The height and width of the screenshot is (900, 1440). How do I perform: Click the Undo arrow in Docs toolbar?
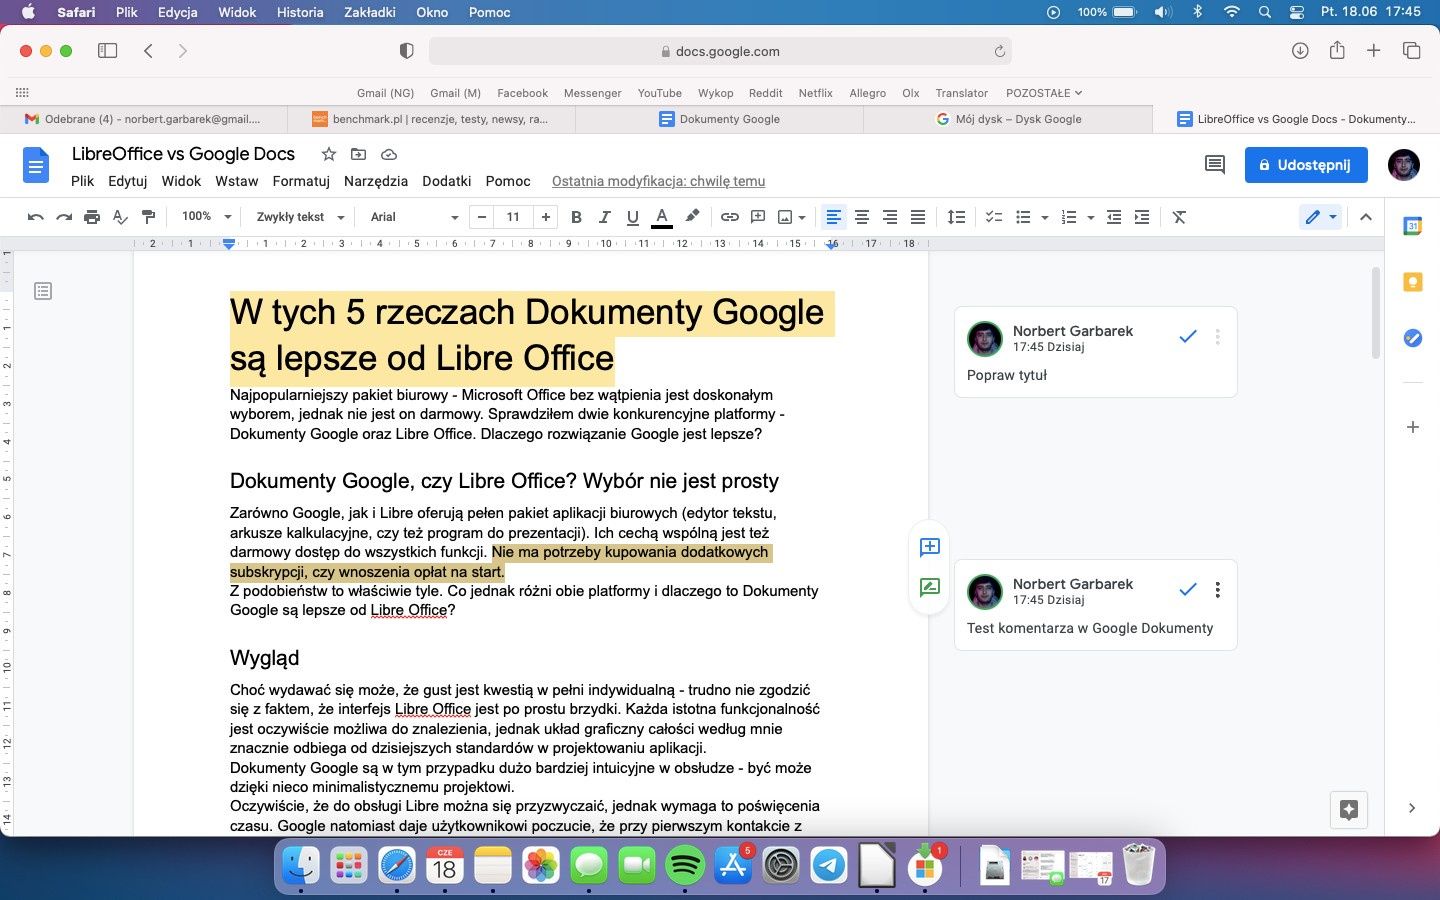pos(36,217)
